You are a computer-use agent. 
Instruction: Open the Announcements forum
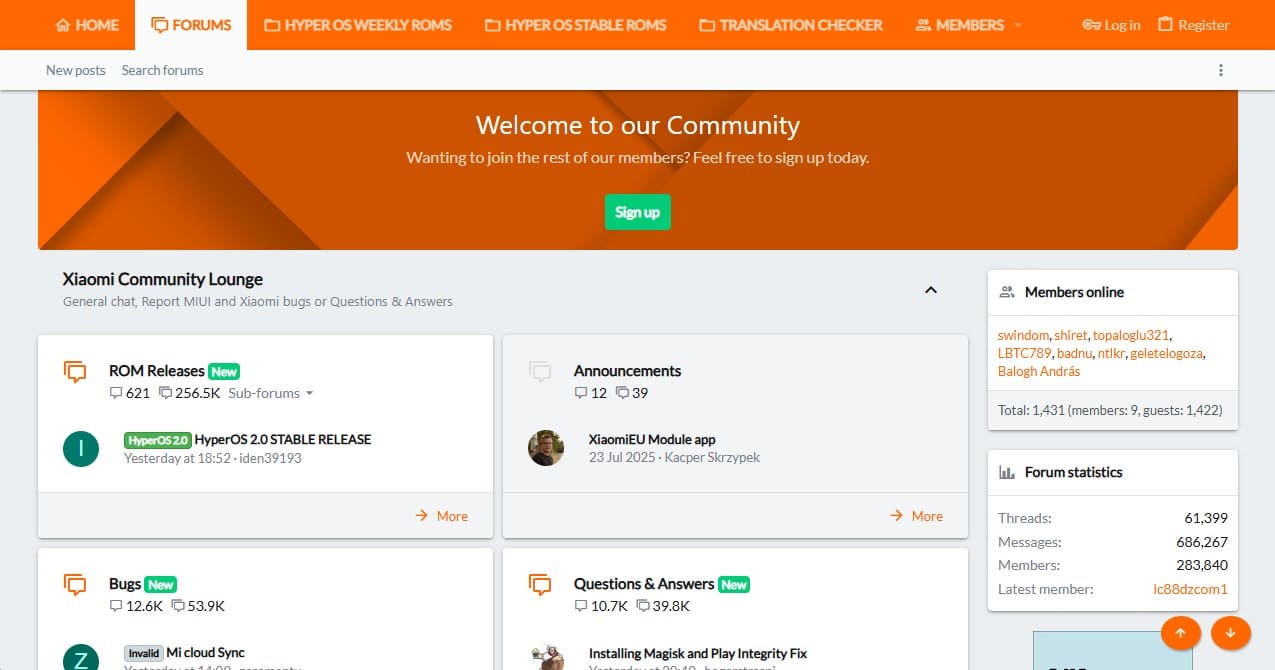627,371
